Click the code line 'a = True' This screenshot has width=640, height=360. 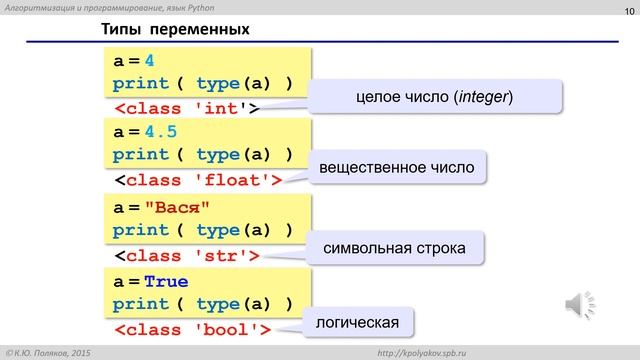(x=151, y=282)
